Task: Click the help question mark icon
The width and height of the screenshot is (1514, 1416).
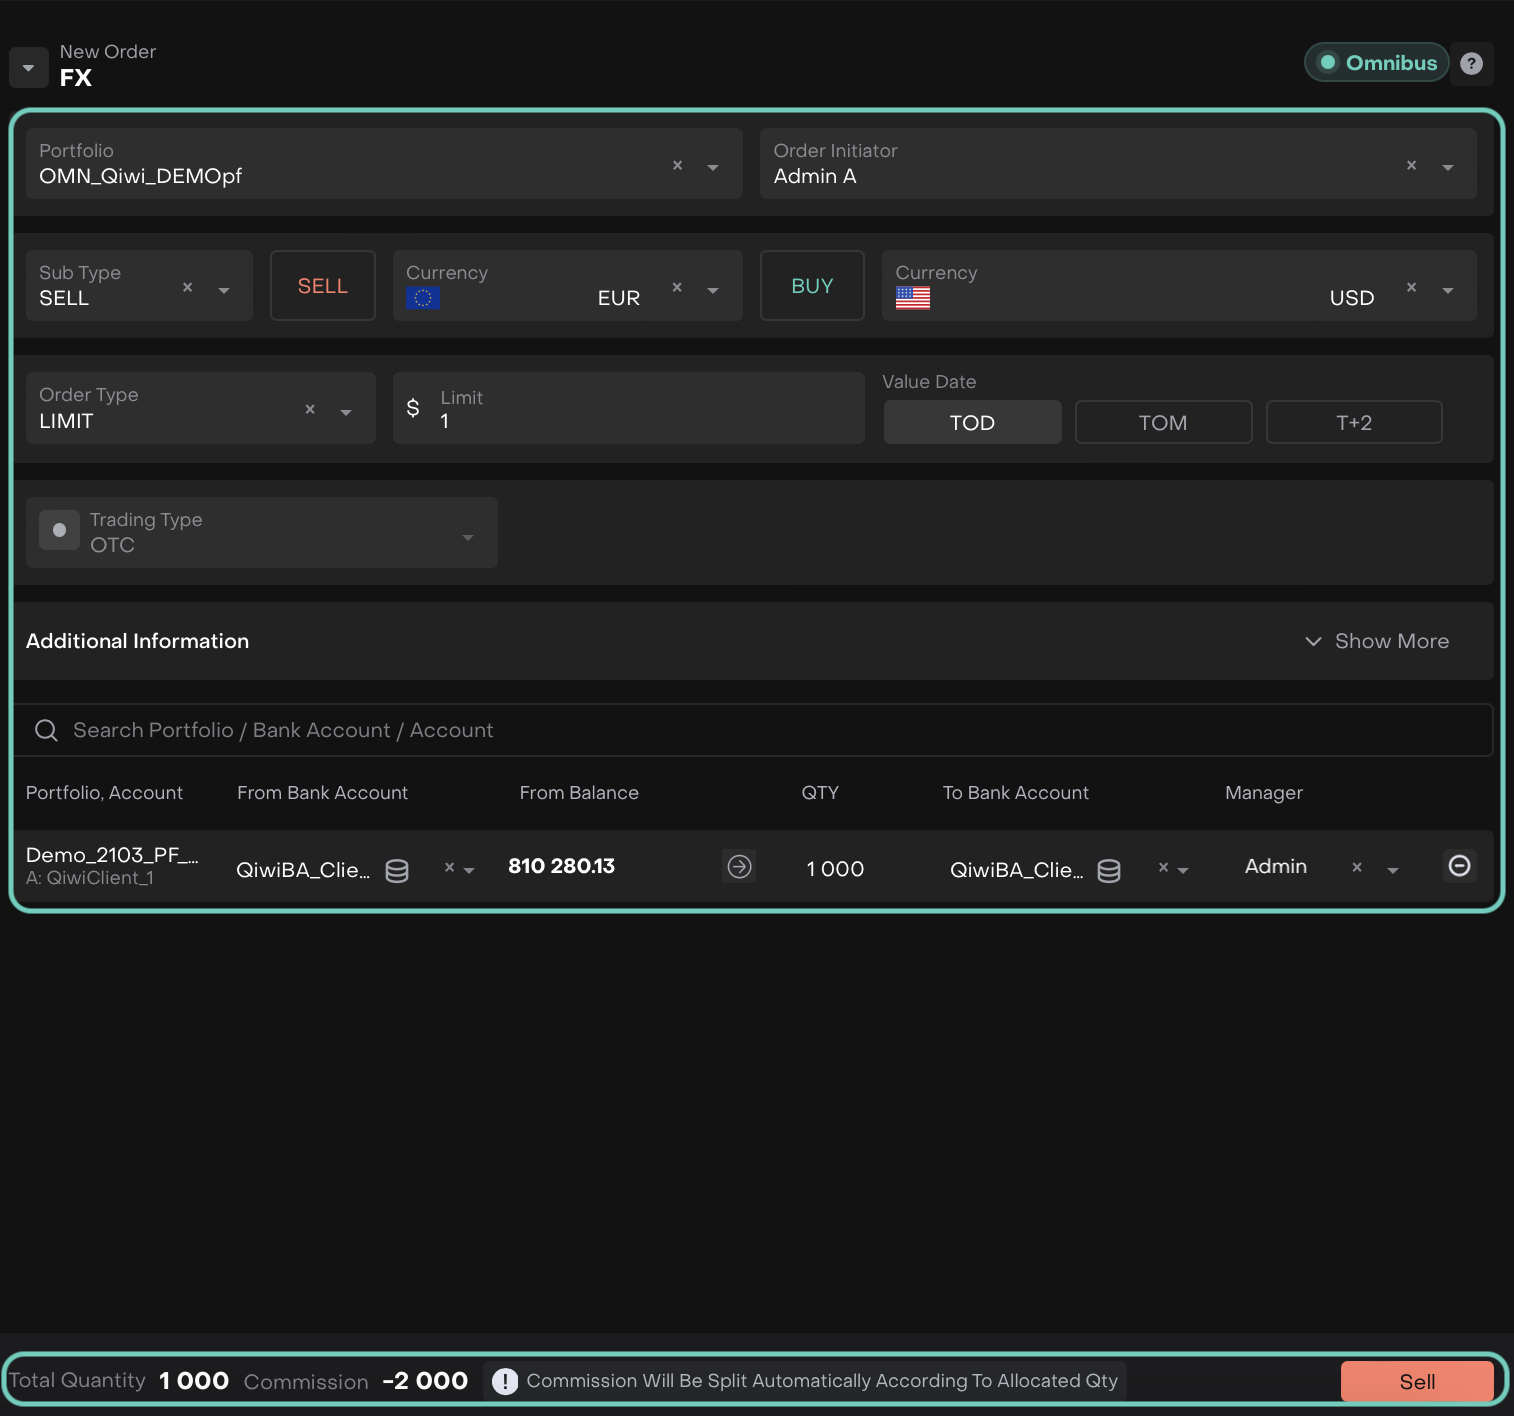Action: (1471, 64)
